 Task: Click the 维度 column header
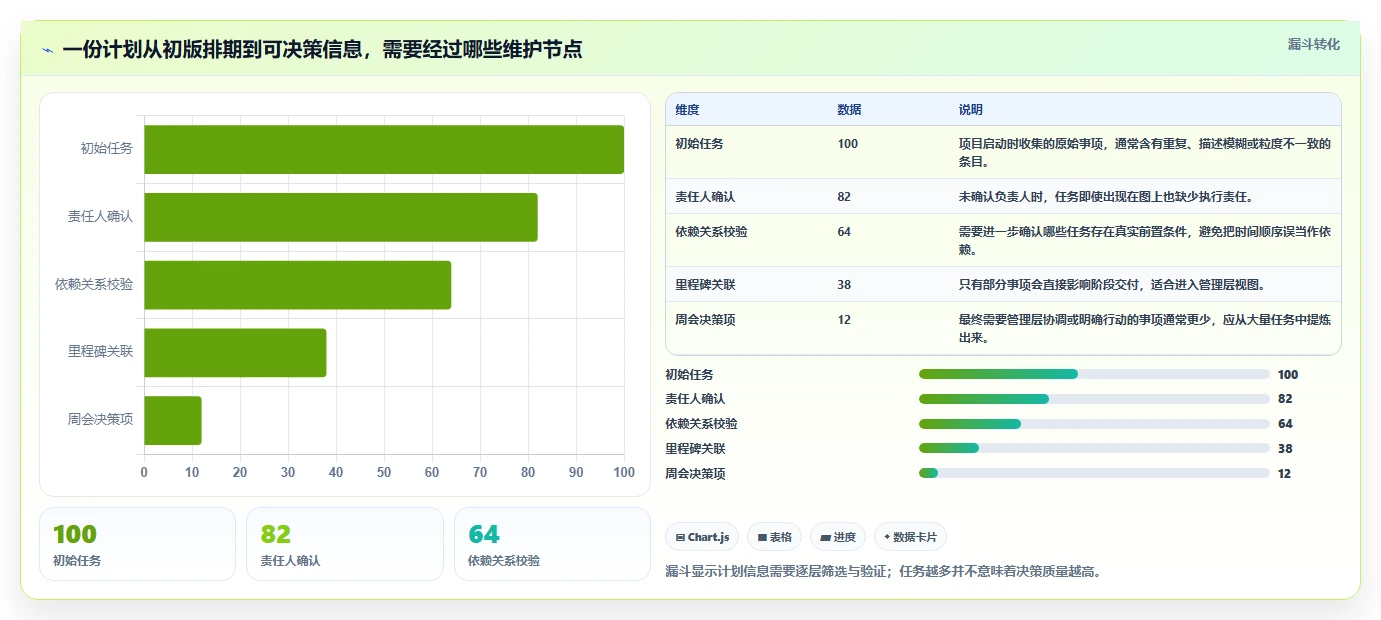click(687, 109)
